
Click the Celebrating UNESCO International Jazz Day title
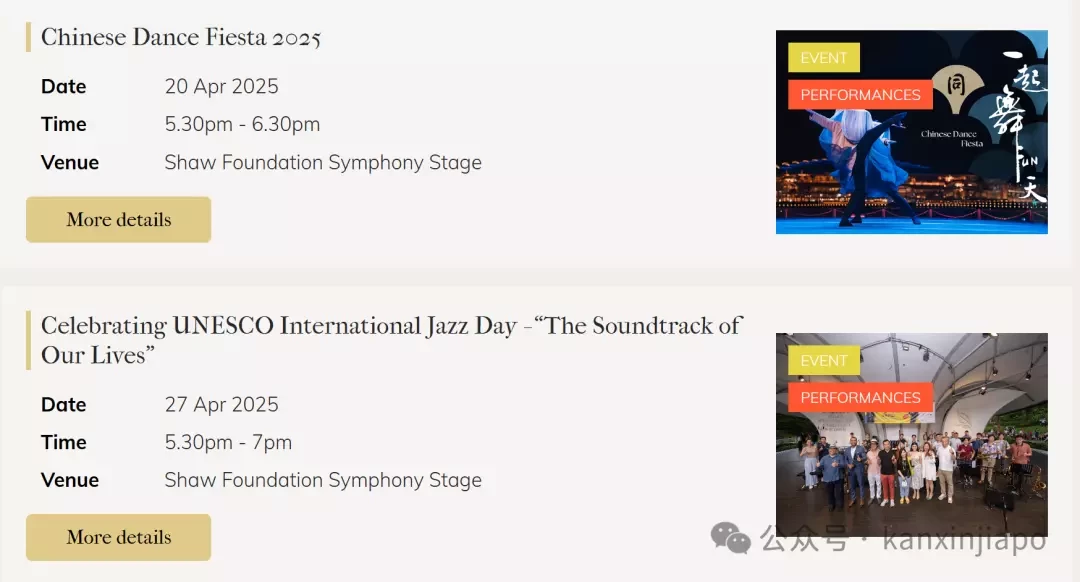pos(391,340)
